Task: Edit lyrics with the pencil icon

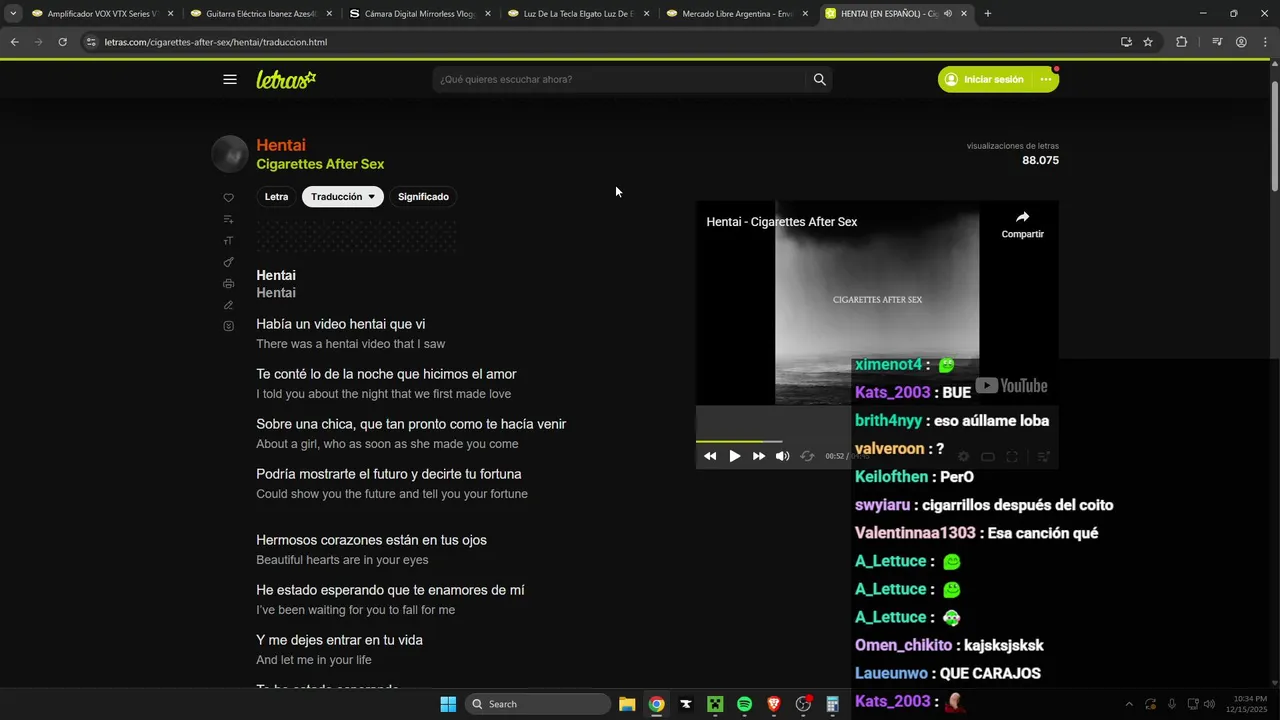Action: click(228, 305)
